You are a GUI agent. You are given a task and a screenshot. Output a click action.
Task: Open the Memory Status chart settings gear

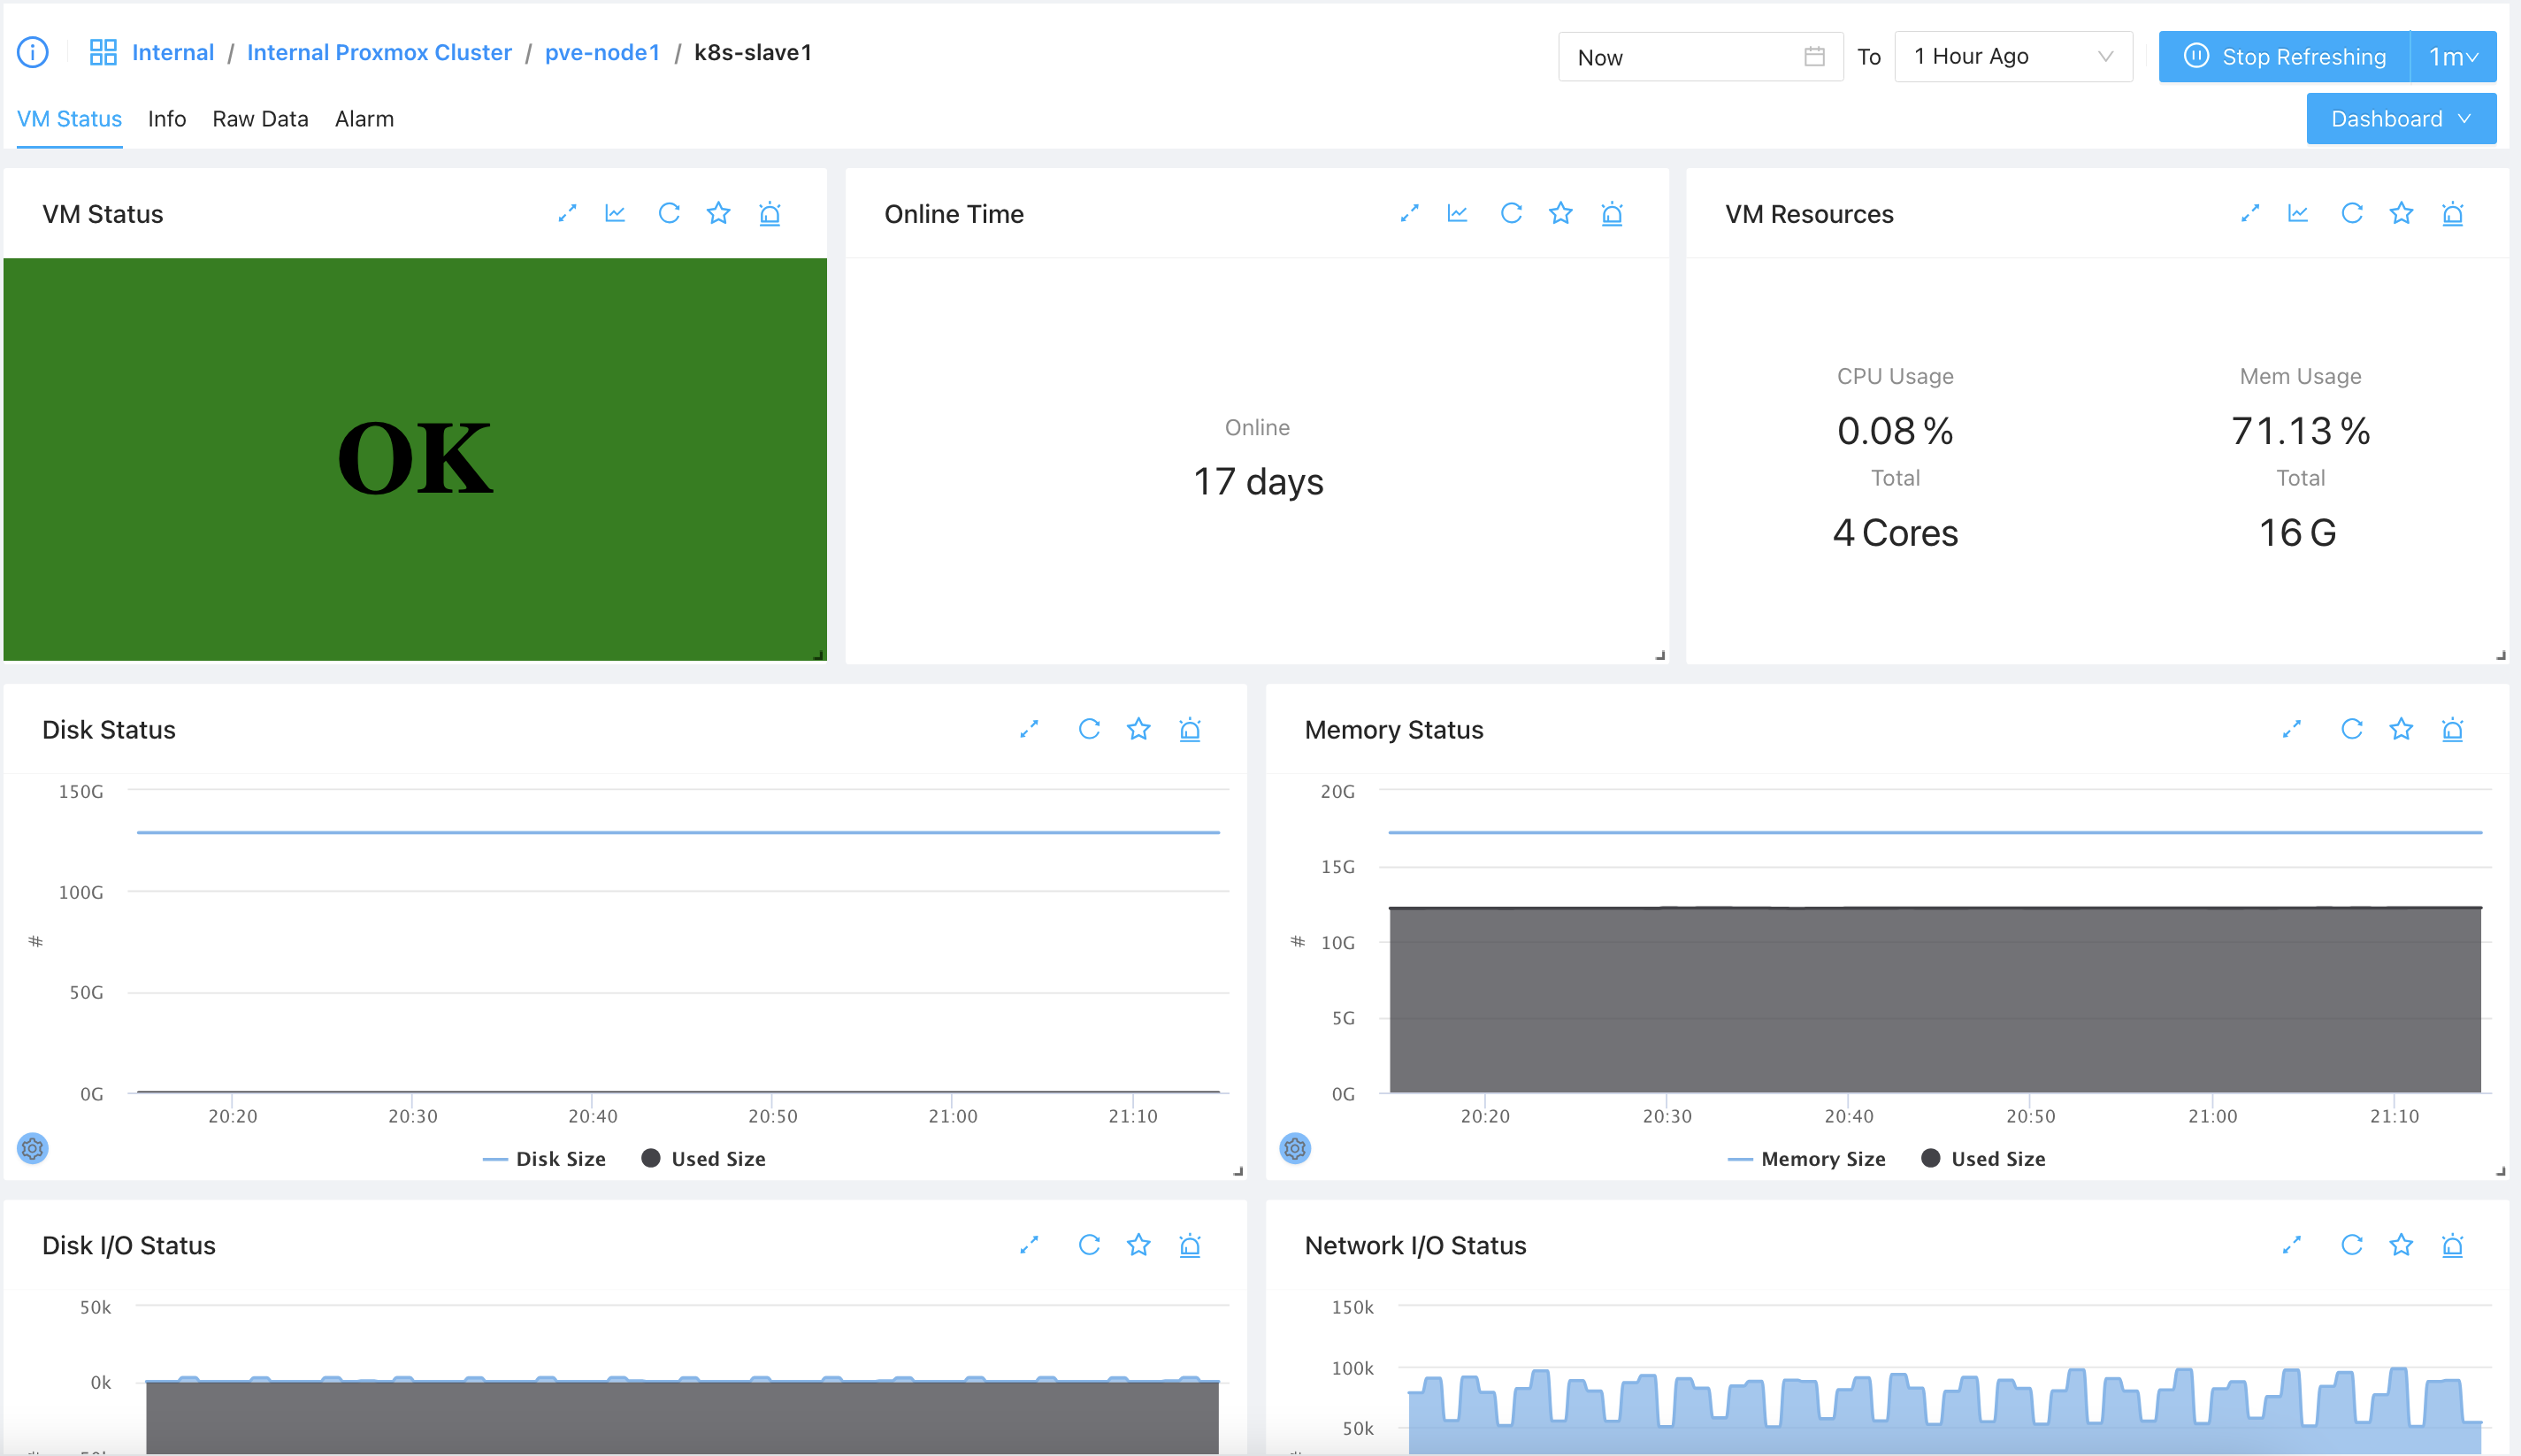click(x=1294, y=1148)
